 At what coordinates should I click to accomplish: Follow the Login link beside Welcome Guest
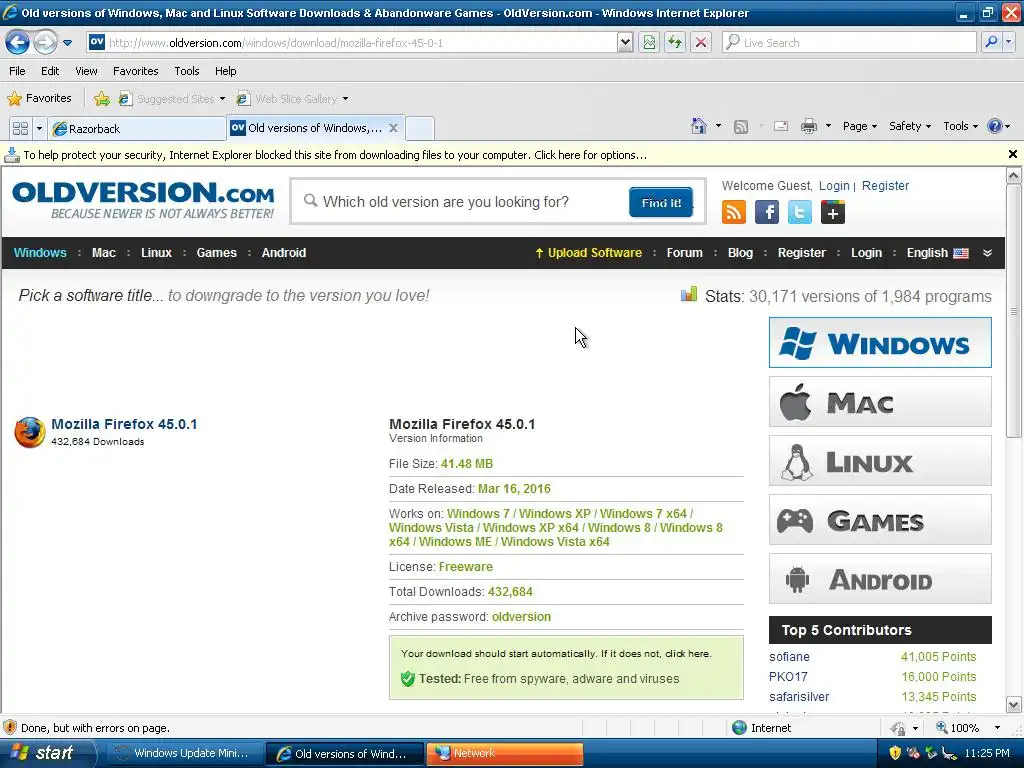(834, 186)
